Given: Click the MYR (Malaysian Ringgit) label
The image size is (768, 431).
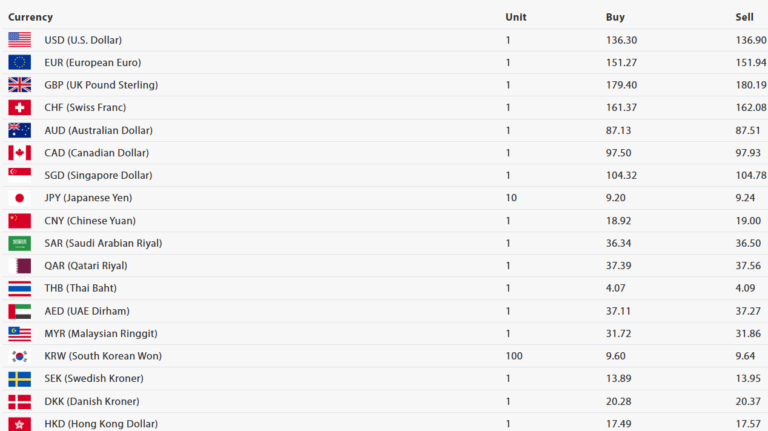Looking at the screenshot, I should pyautogui.click(x=101, y=334).
